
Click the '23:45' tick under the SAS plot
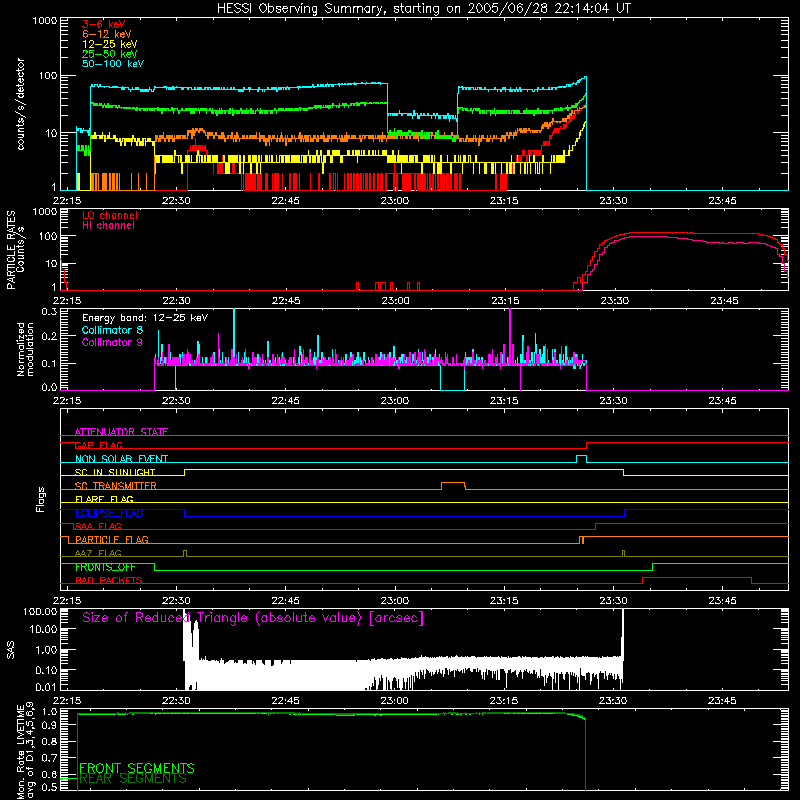click(722, 701)
